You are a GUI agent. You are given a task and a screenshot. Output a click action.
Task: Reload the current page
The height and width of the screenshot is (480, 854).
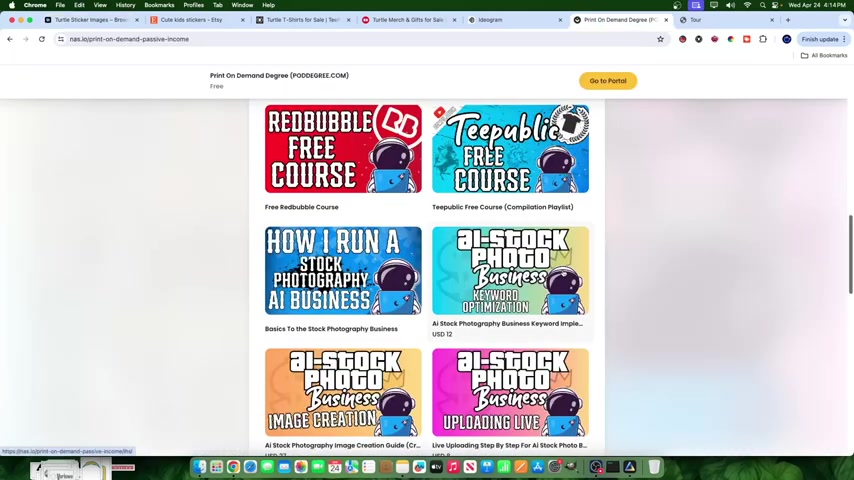42,39
